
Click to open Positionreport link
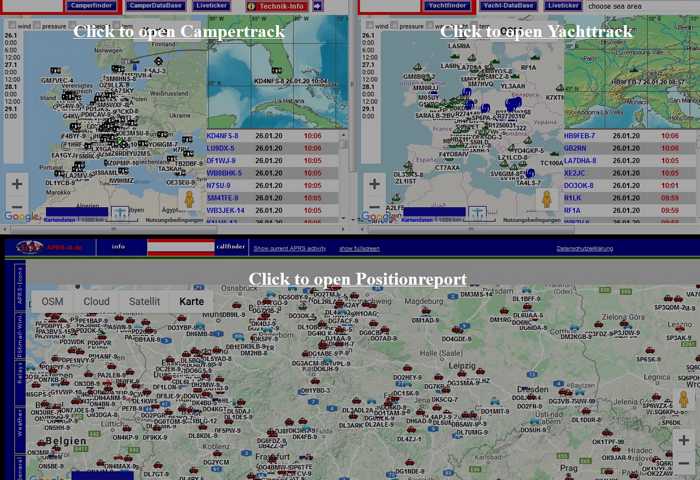point(358,279)
